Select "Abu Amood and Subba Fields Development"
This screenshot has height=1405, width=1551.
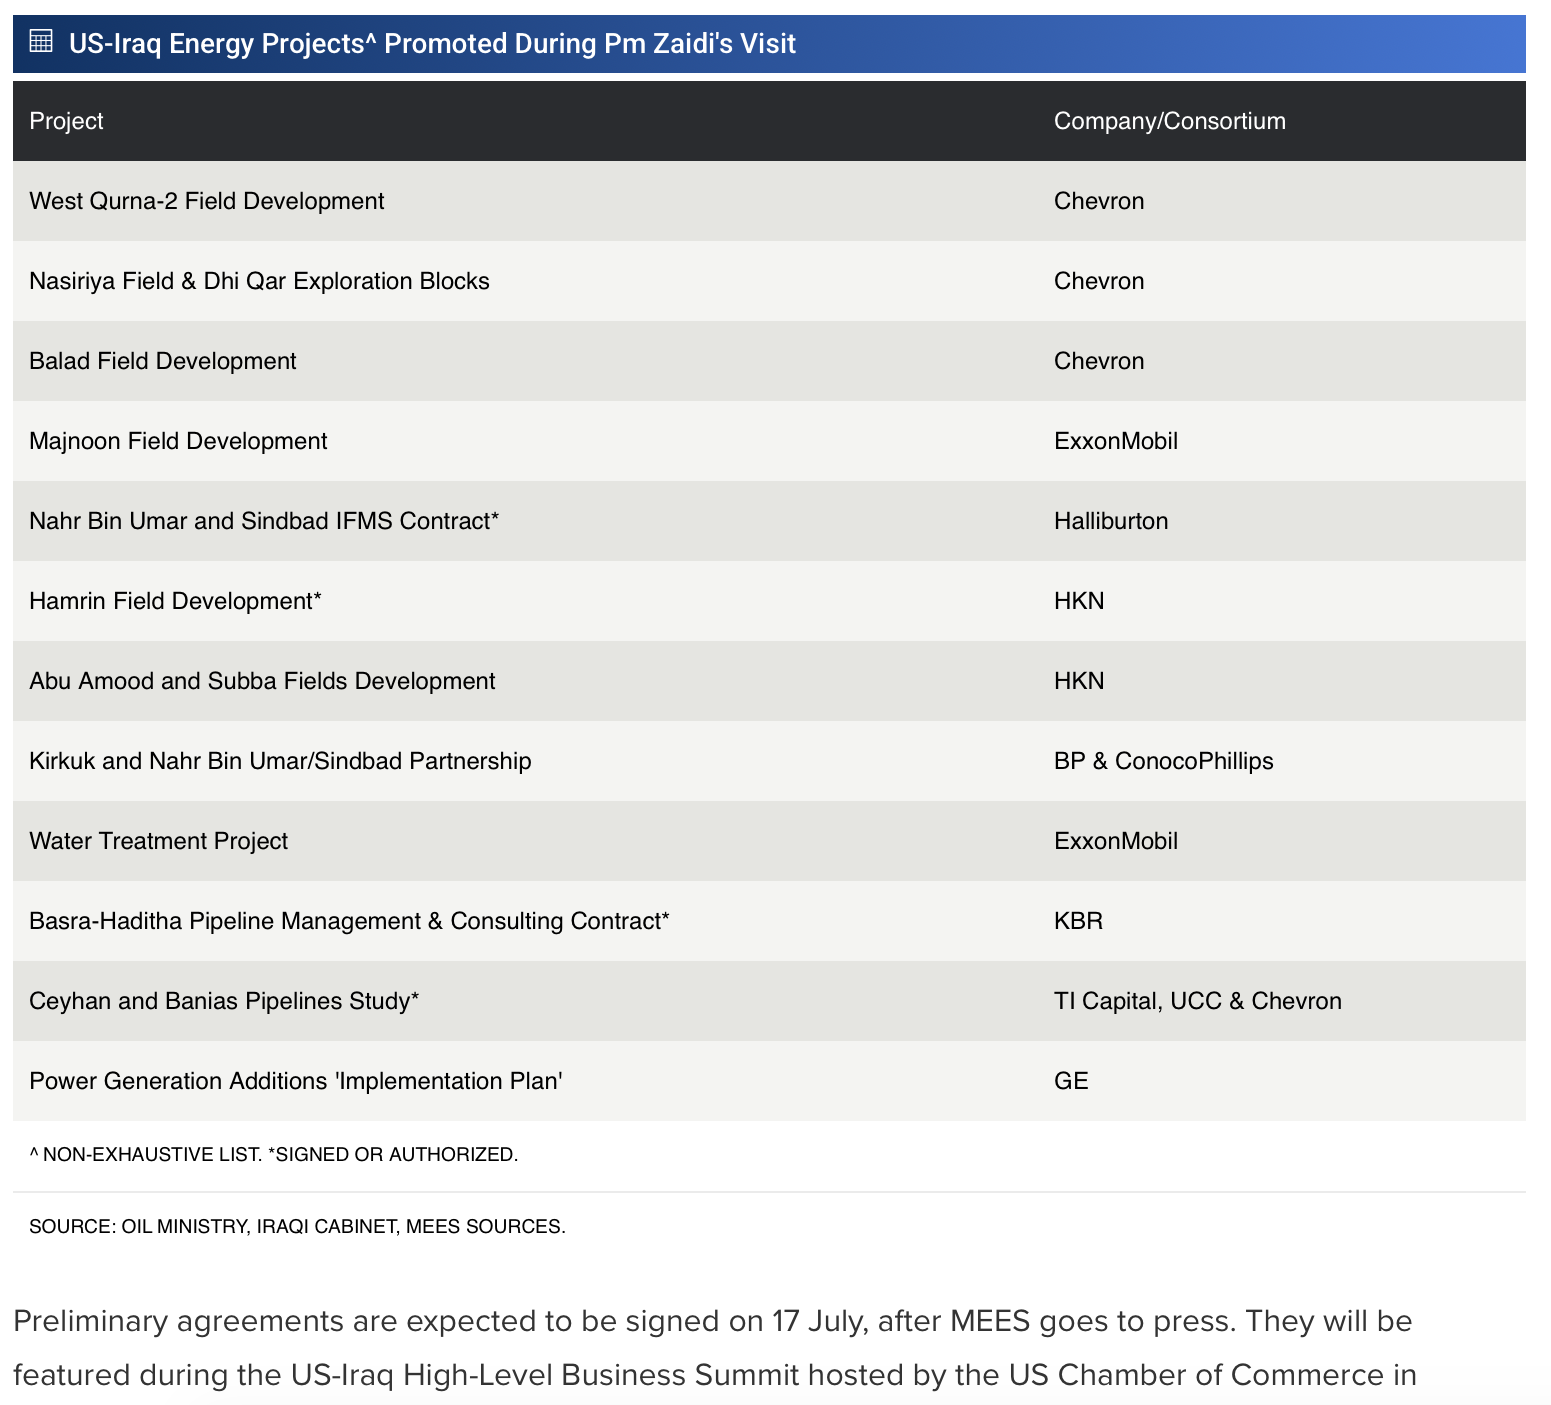[262, 681]
